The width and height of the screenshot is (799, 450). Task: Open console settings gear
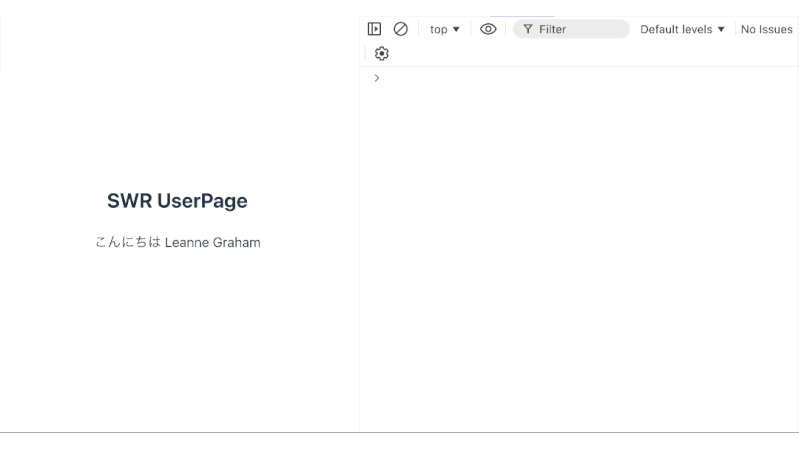pyautogui.click(x=381, y=53)
